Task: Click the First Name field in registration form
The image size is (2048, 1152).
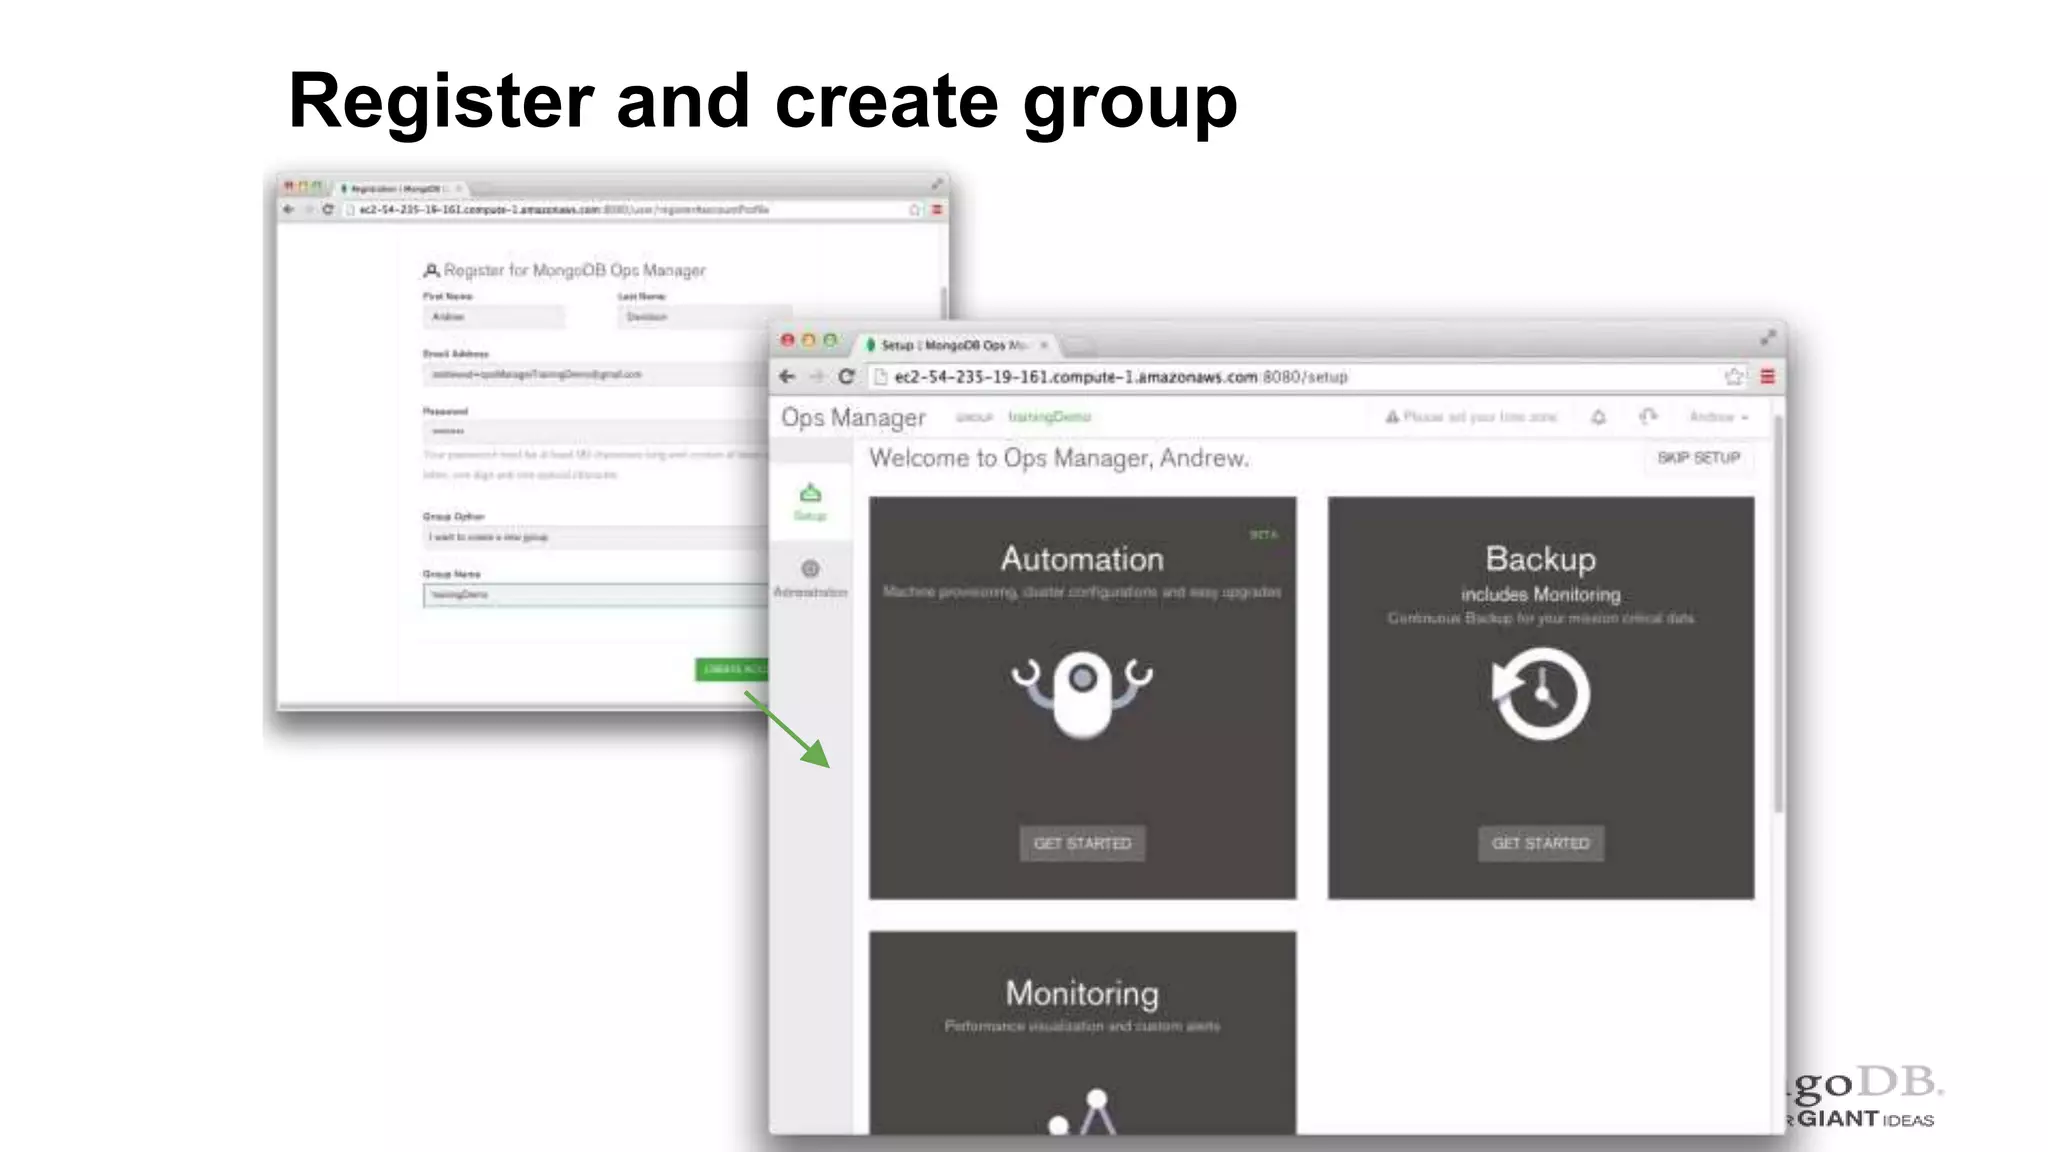Action: 493,317
